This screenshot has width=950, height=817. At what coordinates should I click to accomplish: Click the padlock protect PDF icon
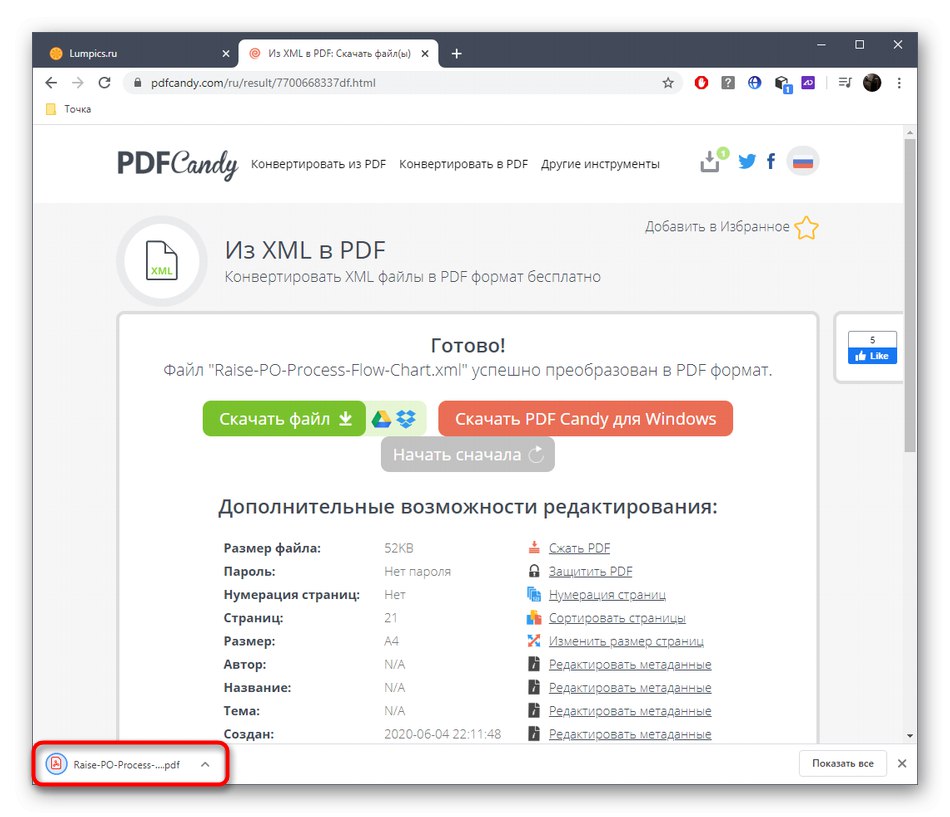pos(534,571)
